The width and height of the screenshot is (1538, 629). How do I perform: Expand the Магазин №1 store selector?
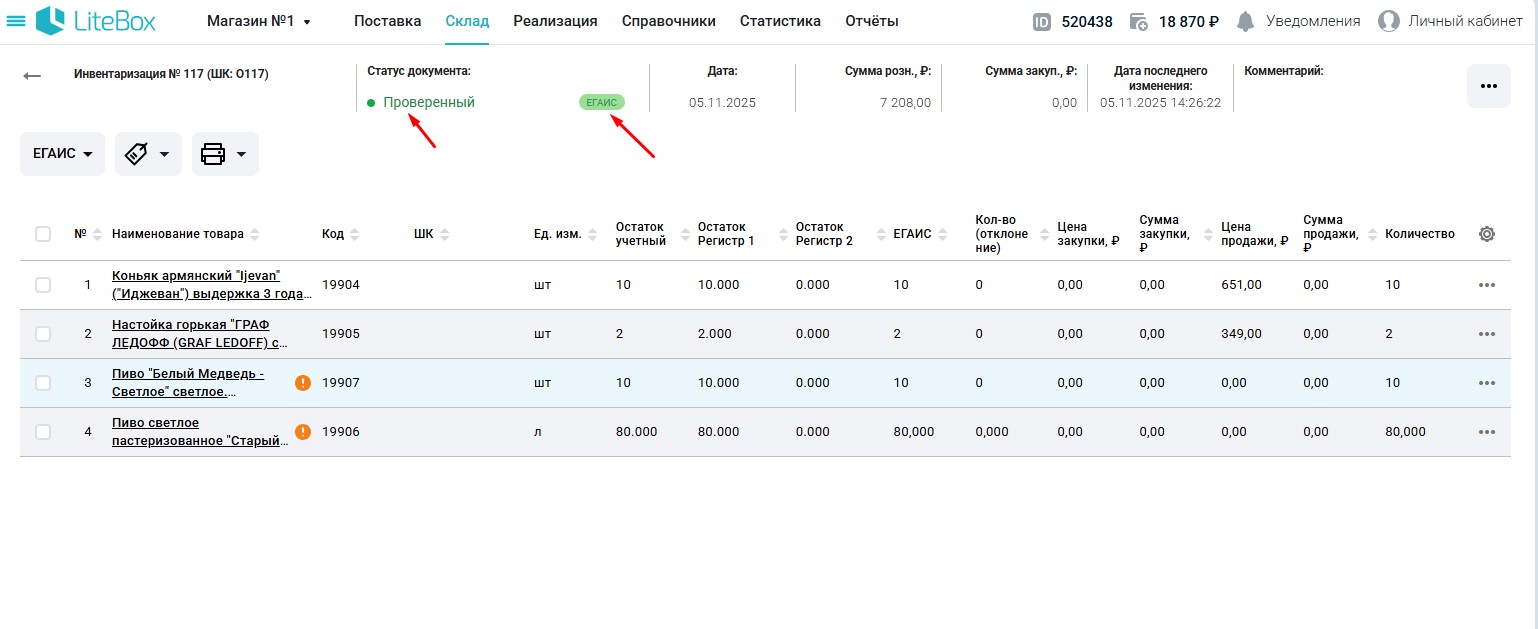(x=259, y=21)
